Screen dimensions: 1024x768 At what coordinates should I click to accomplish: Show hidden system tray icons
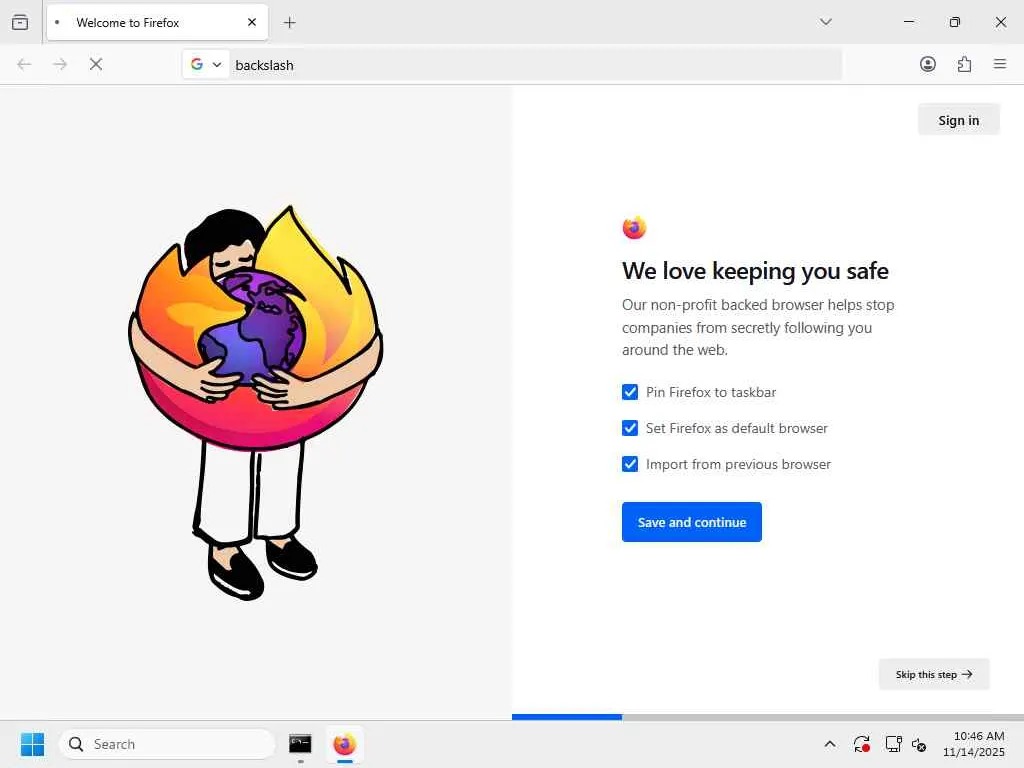[x=829, y=744]
